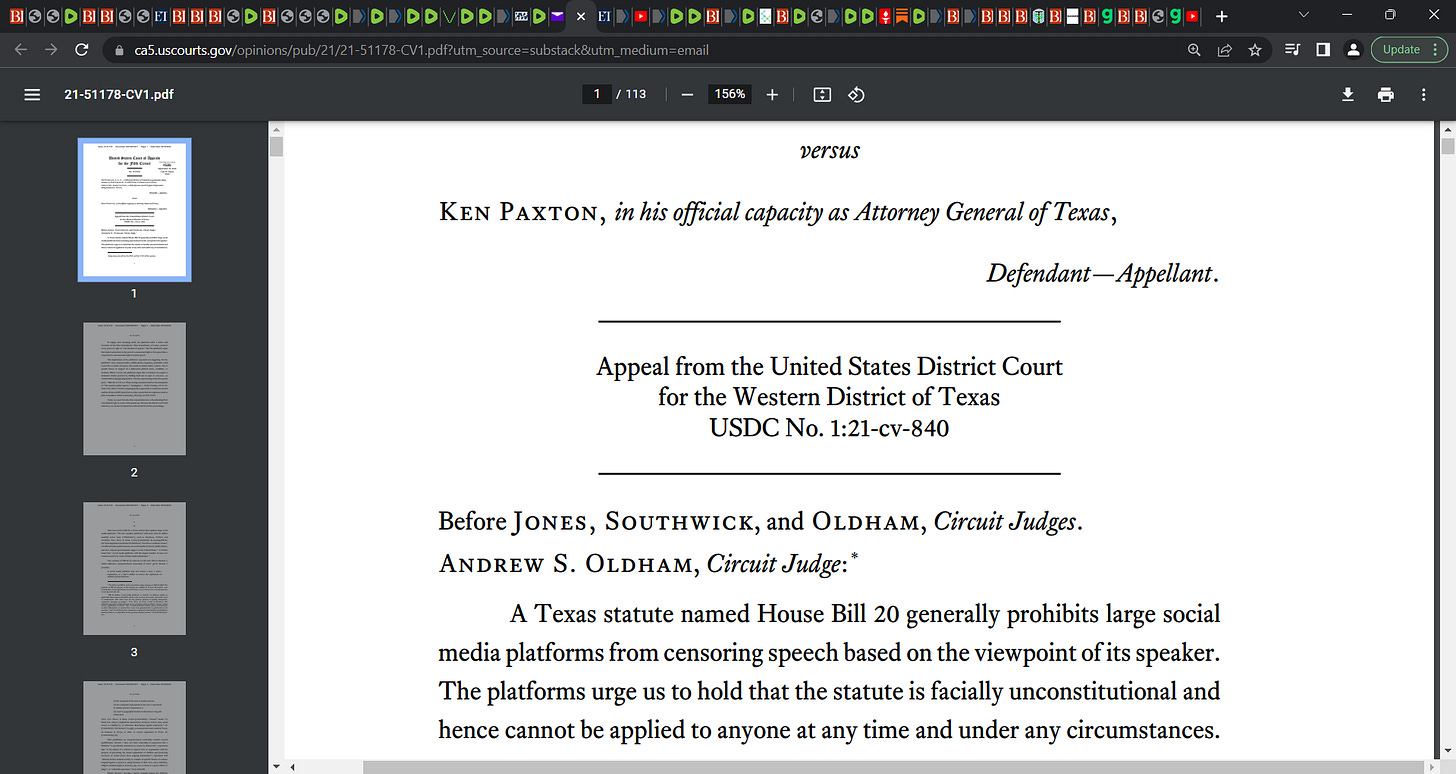Click the browser forward arrow
The width and height of the screenshot is (1456, 774).
[x=52, y=49]
